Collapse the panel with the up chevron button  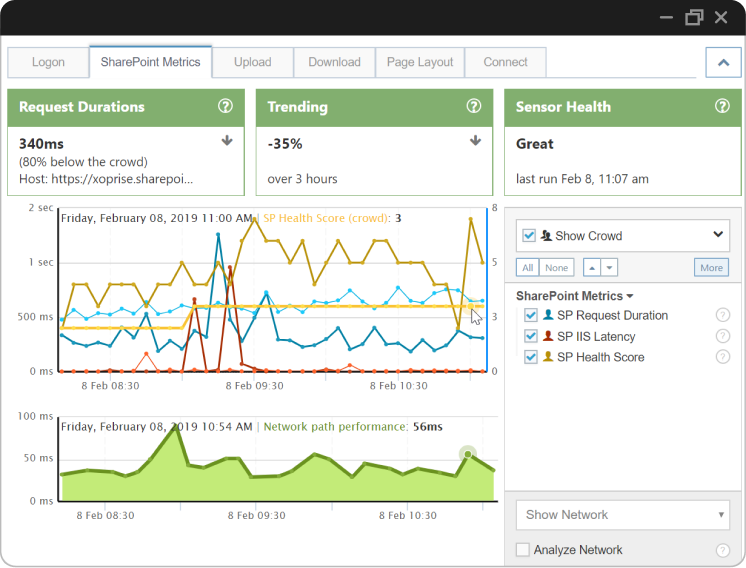(723, 62)
